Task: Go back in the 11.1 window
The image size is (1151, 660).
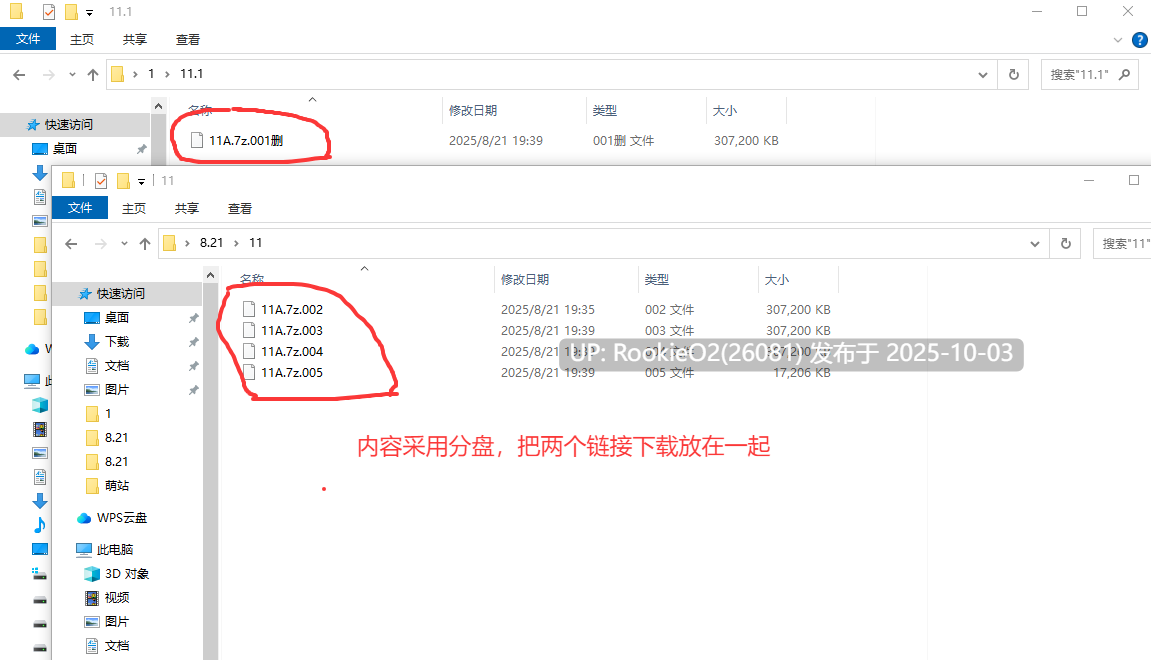Action: 20,74
